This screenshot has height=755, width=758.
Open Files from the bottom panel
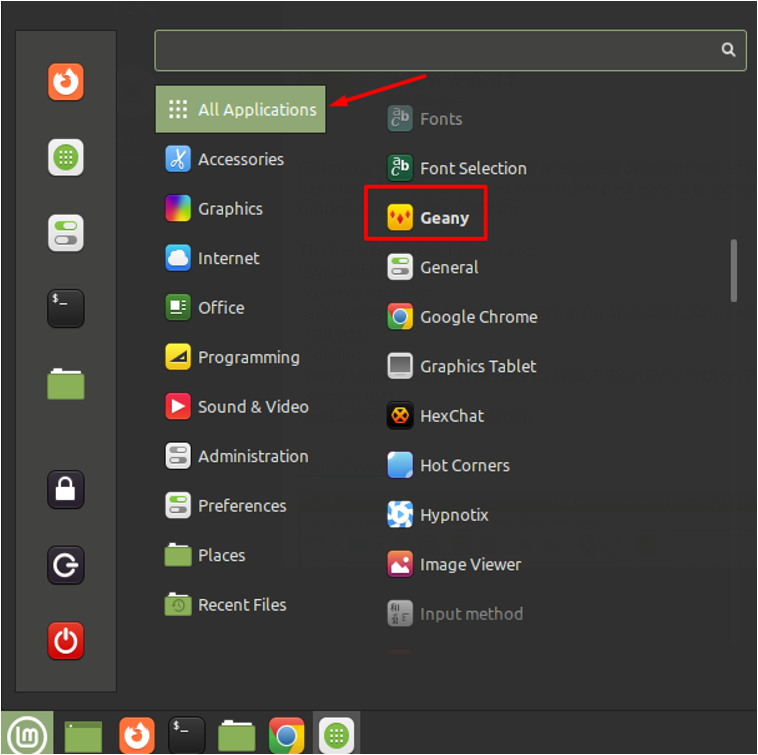tap(236, 736)
